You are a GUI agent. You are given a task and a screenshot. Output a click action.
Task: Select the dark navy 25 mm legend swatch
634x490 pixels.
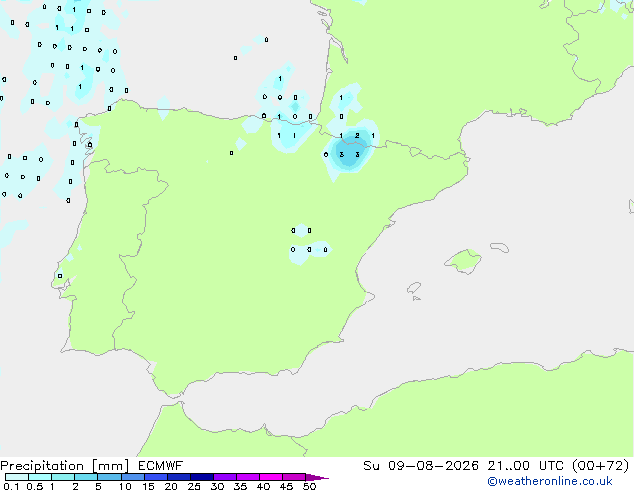coord(202,477)
